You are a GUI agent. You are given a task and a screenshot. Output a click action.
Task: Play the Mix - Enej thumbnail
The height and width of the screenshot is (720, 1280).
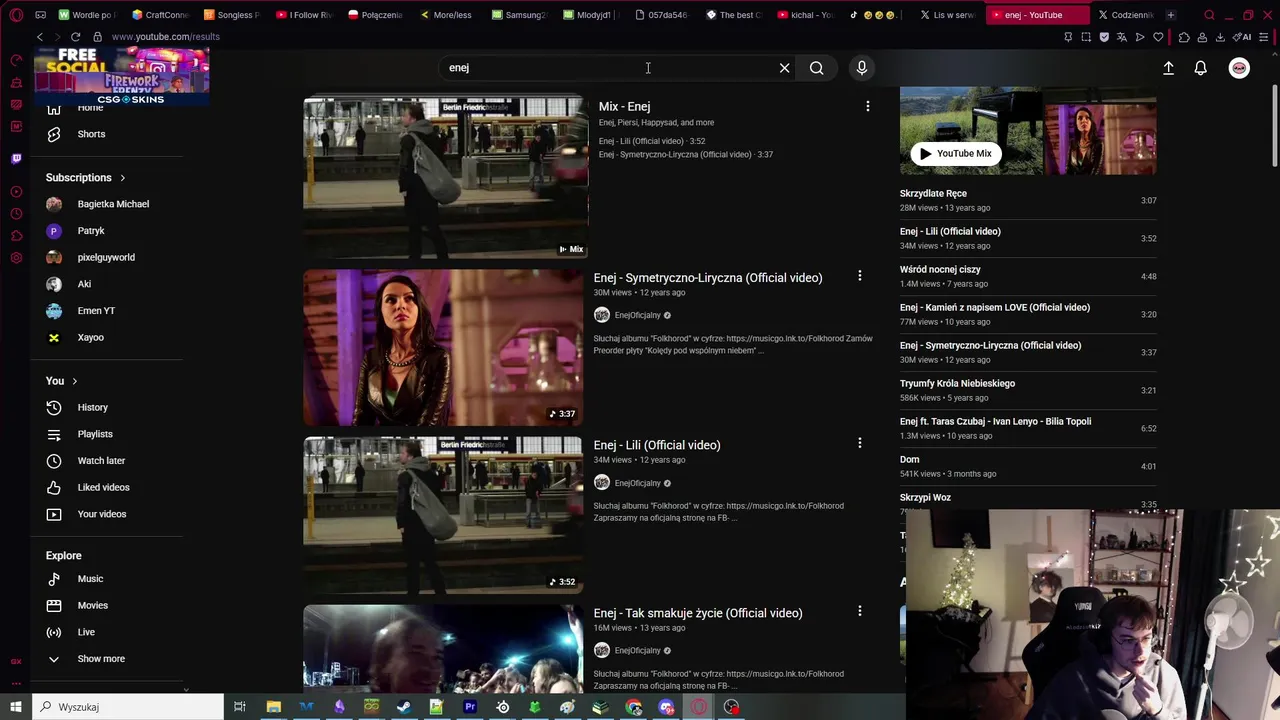[446, 177]
